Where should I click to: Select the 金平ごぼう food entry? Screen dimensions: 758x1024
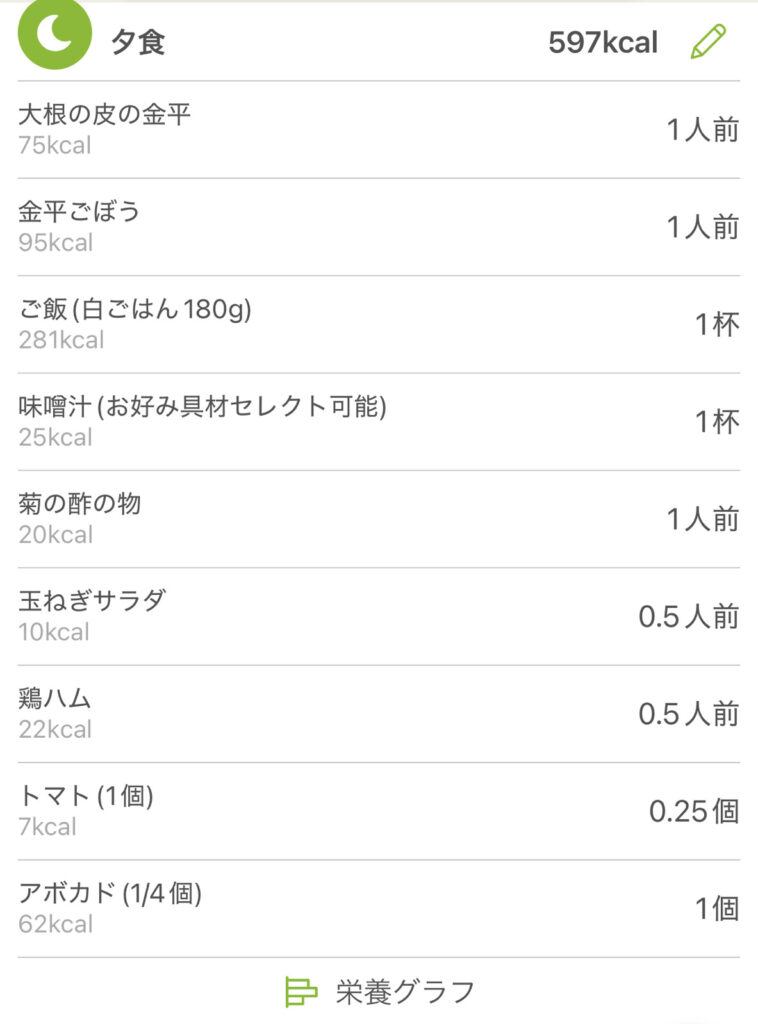[x=79, y=212]
